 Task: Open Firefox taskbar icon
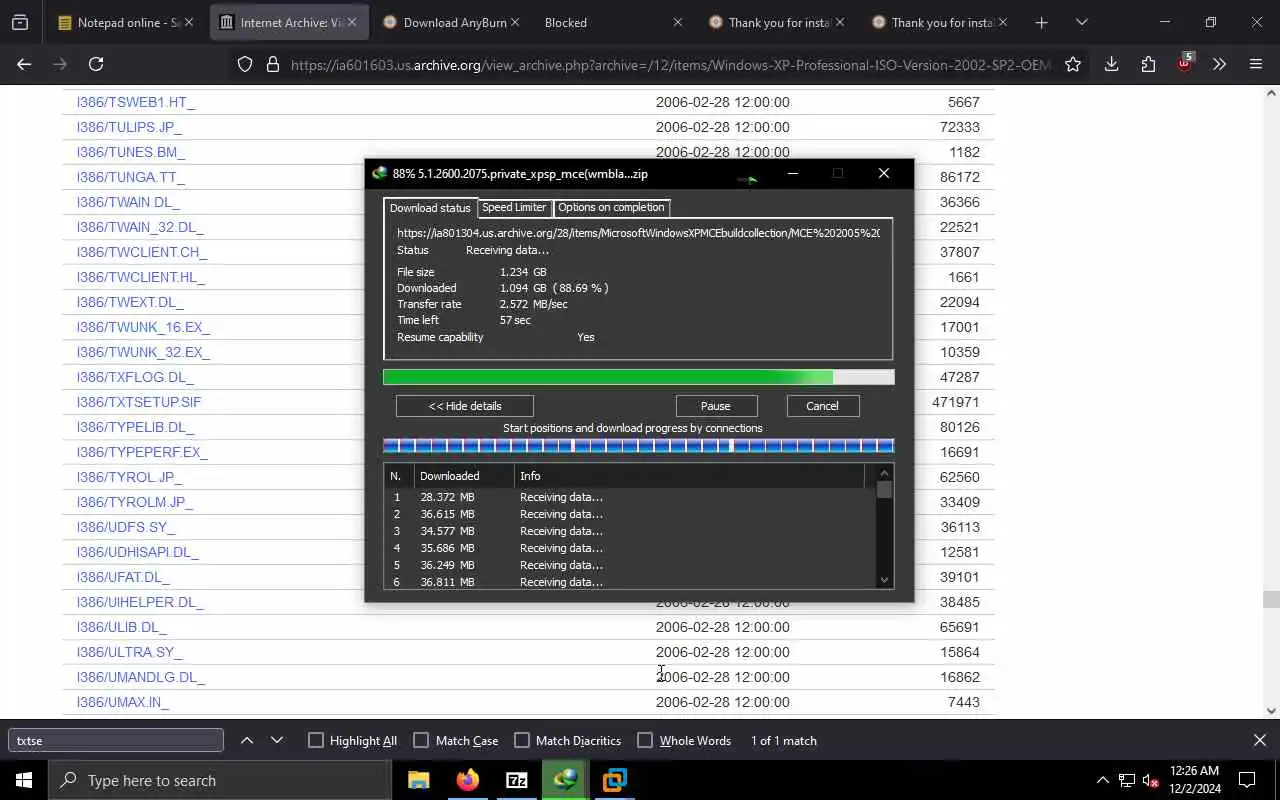point(468,780)
